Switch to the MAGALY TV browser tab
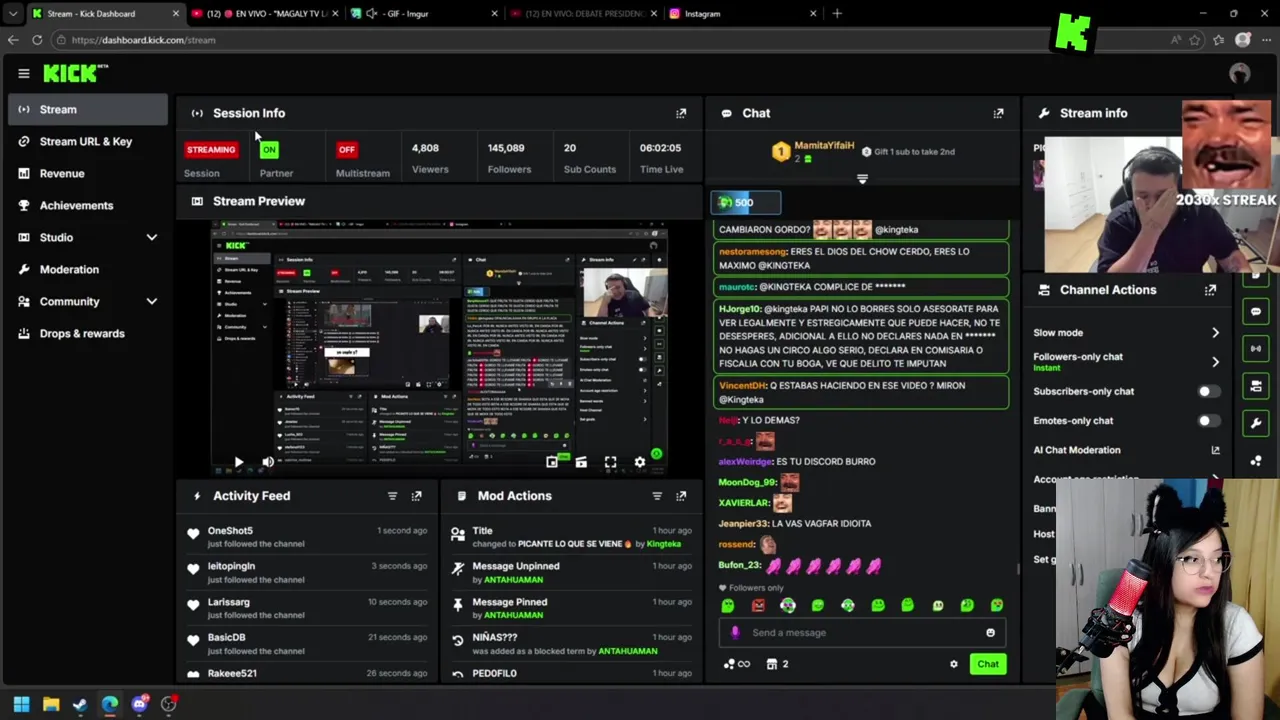 point(264,14)
